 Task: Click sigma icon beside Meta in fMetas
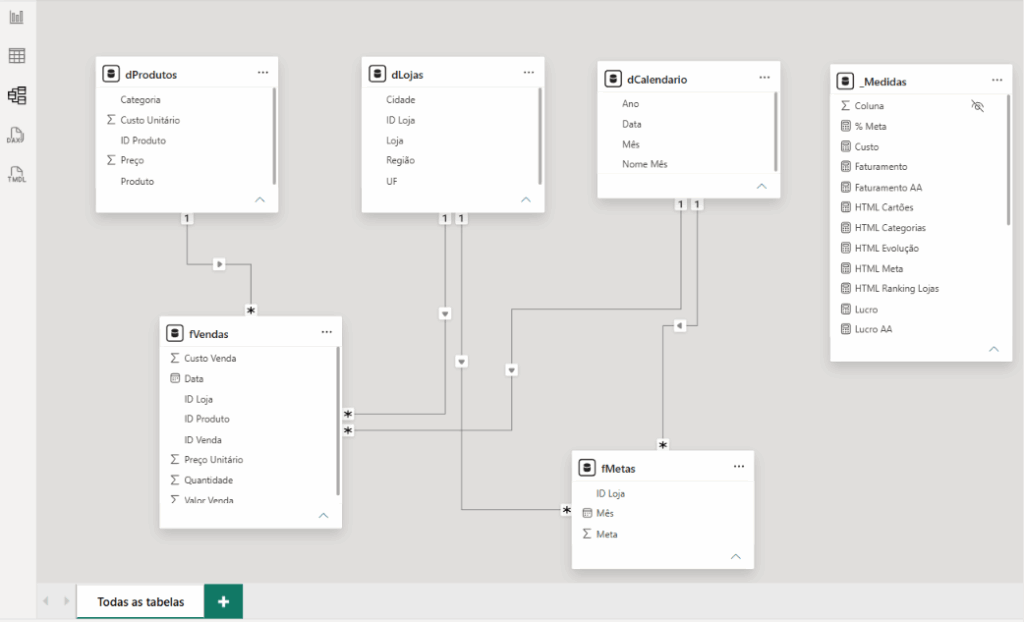point(586,534)
